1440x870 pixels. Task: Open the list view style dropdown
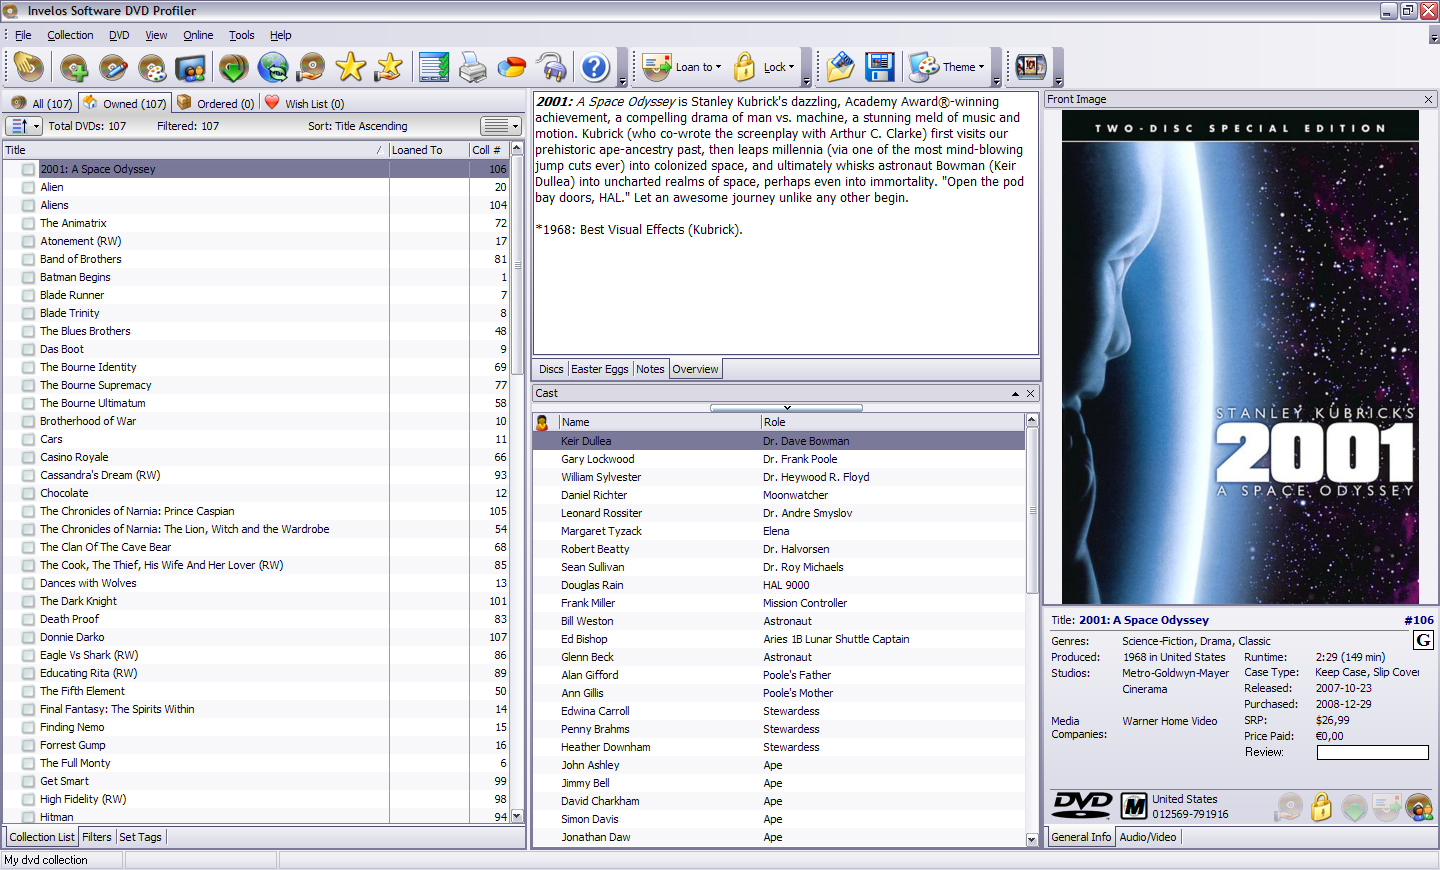point(501,126)
